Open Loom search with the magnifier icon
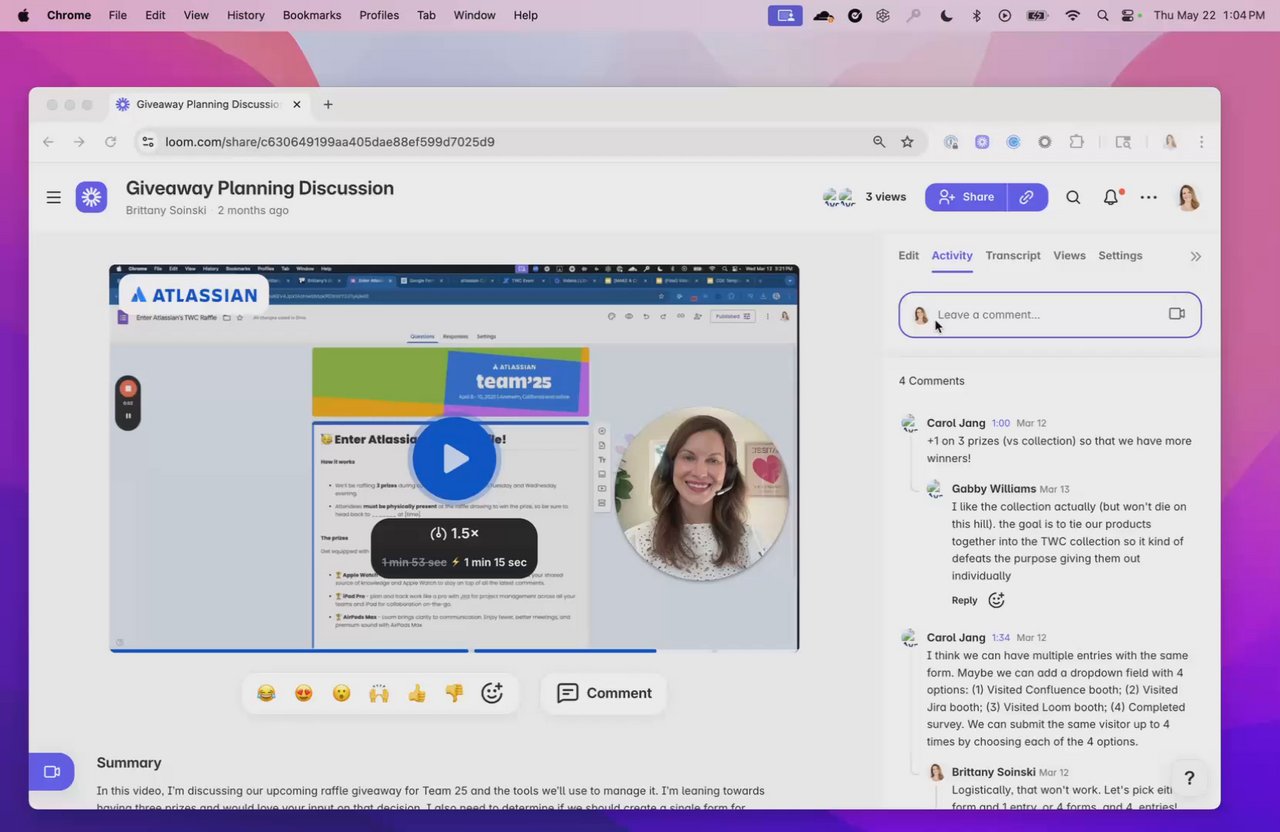Image resolution: width=1280 pixels, height=832 pixels. pos(1073,197)
